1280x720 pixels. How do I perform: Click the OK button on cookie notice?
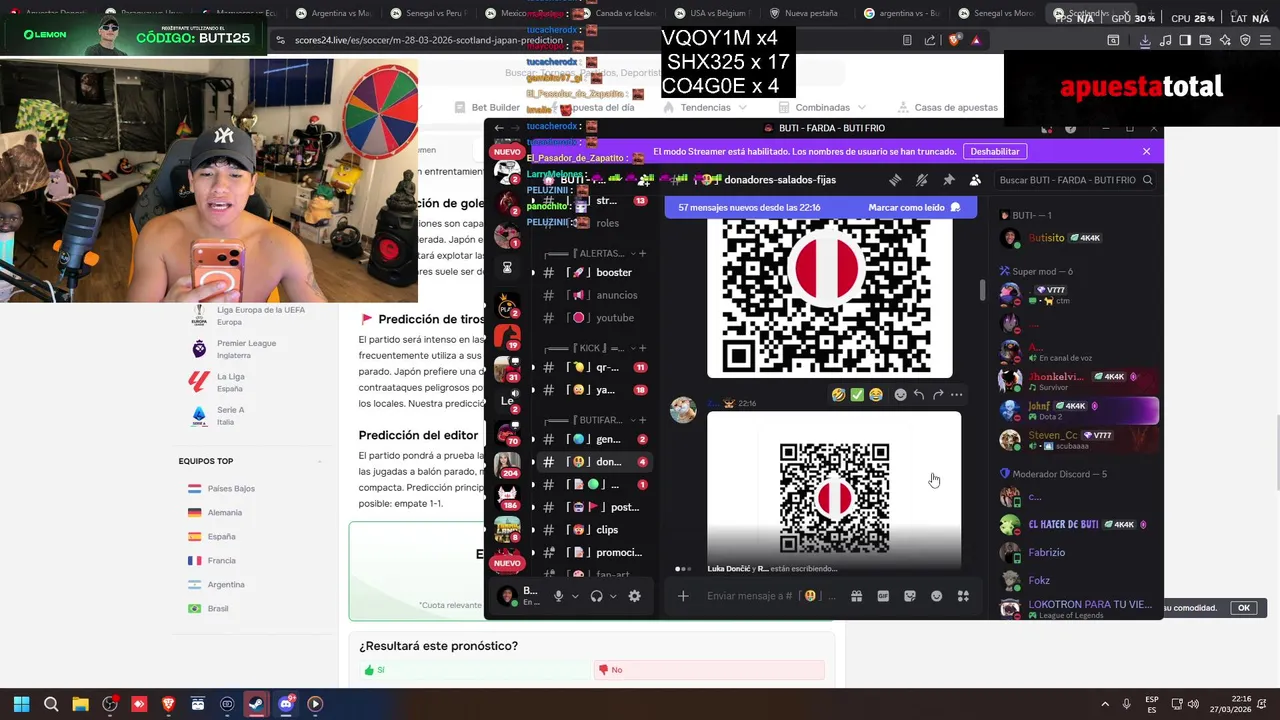pyautogui.click(x=1244, y=608)
